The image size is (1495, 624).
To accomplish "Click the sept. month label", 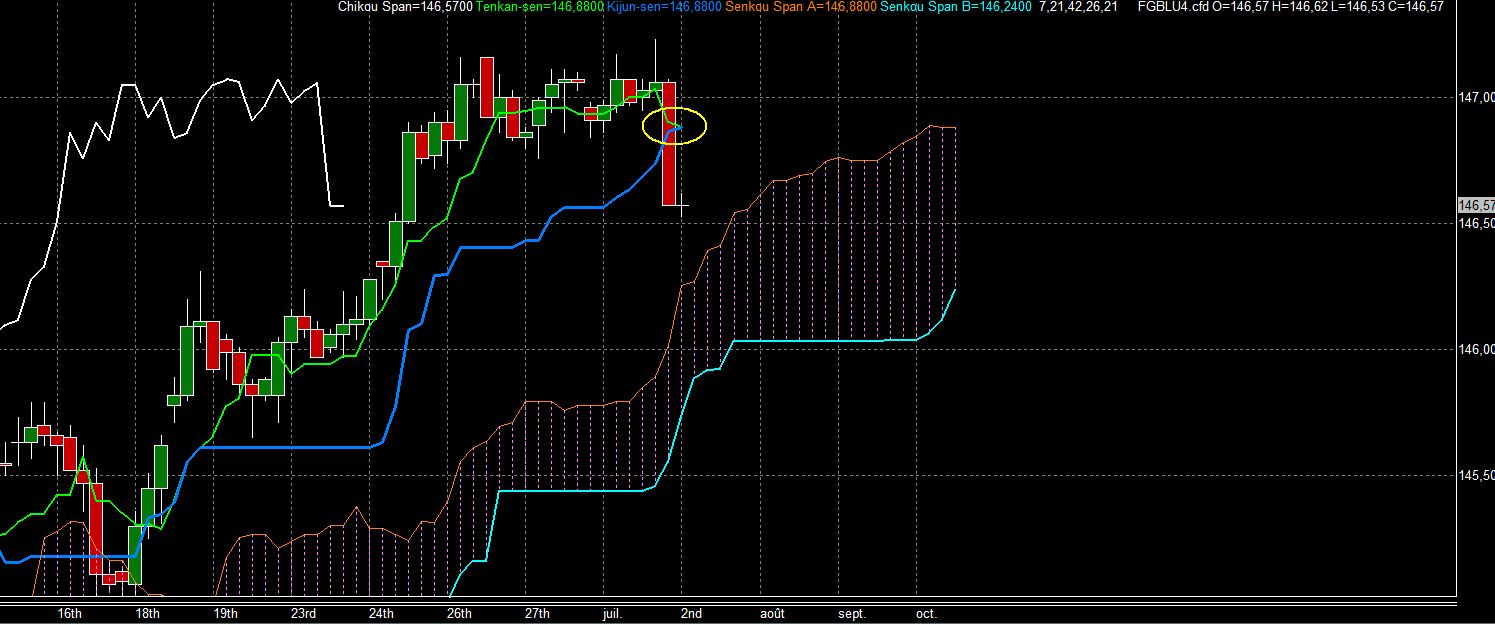I will pos(852,613).
